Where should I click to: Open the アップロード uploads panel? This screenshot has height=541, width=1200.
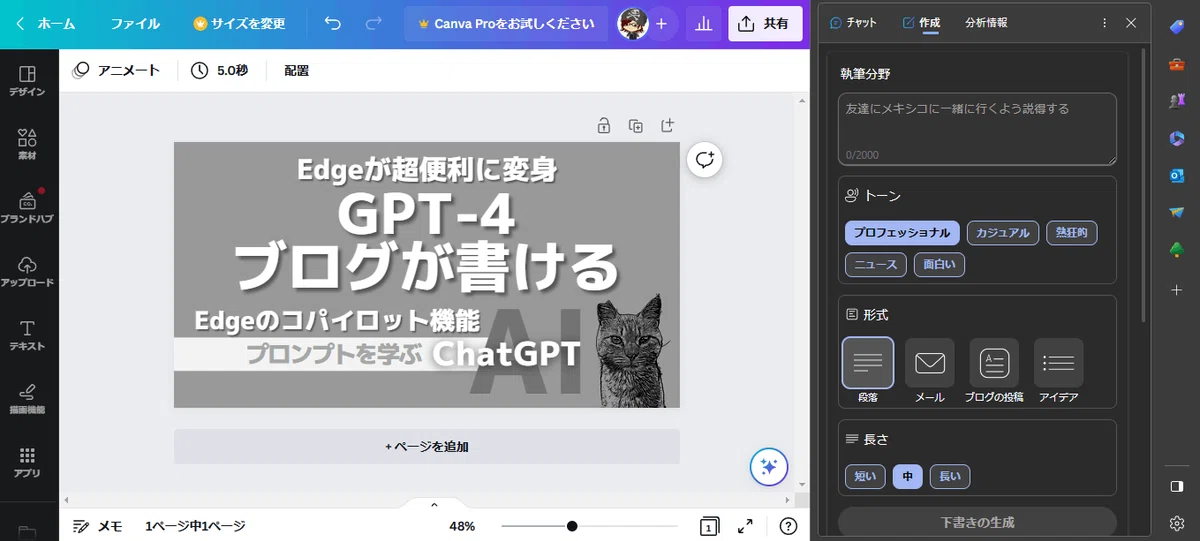click(28, 271)
